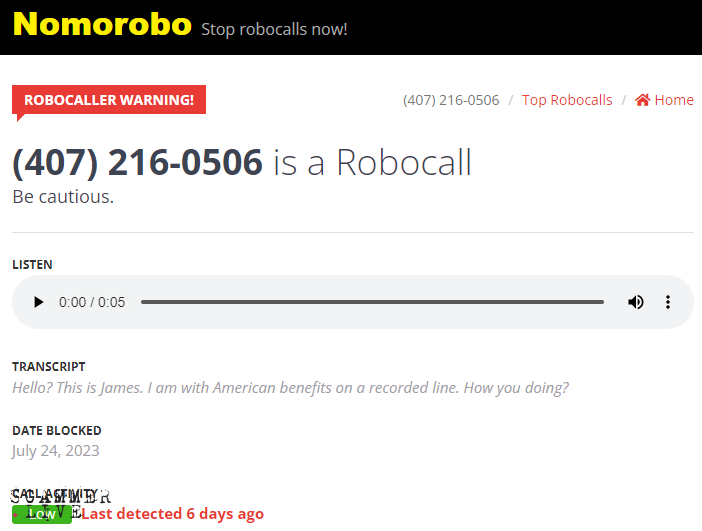Click the Last detected 6 days ago text
702x531 pixels.
(172, 514)
